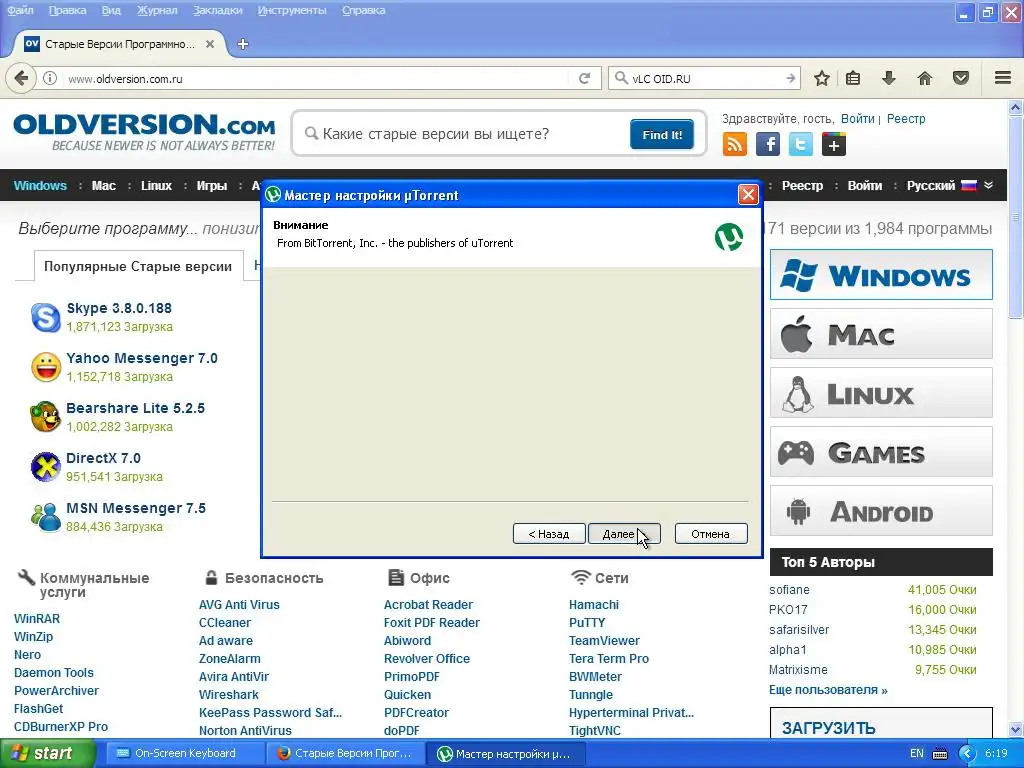1024x768 pixels.
Task: Click the Twitter icon
Action: pos(801,144)
